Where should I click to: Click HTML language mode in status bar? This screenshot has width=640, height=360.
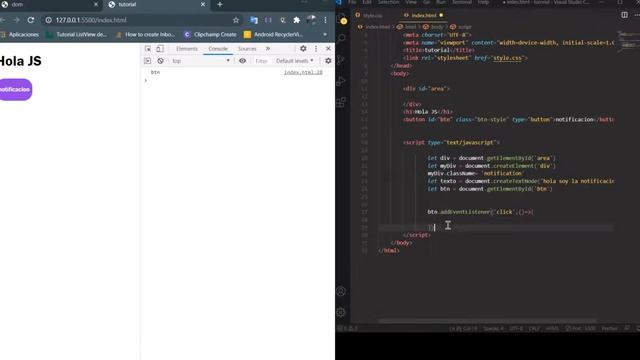point(552,329)
